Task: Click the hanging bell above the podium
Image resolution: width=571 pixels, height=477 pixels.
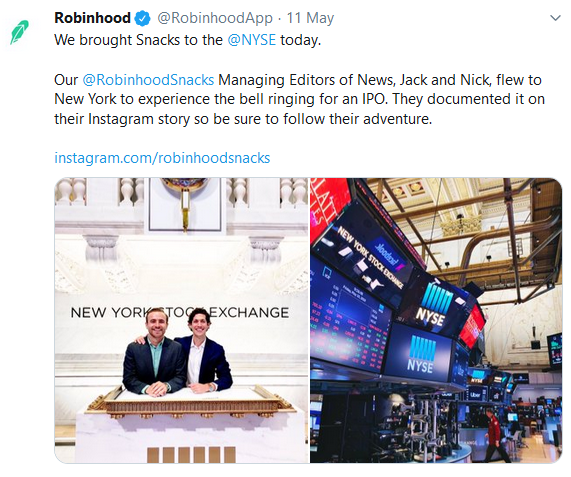Action: tap(185, 202)
